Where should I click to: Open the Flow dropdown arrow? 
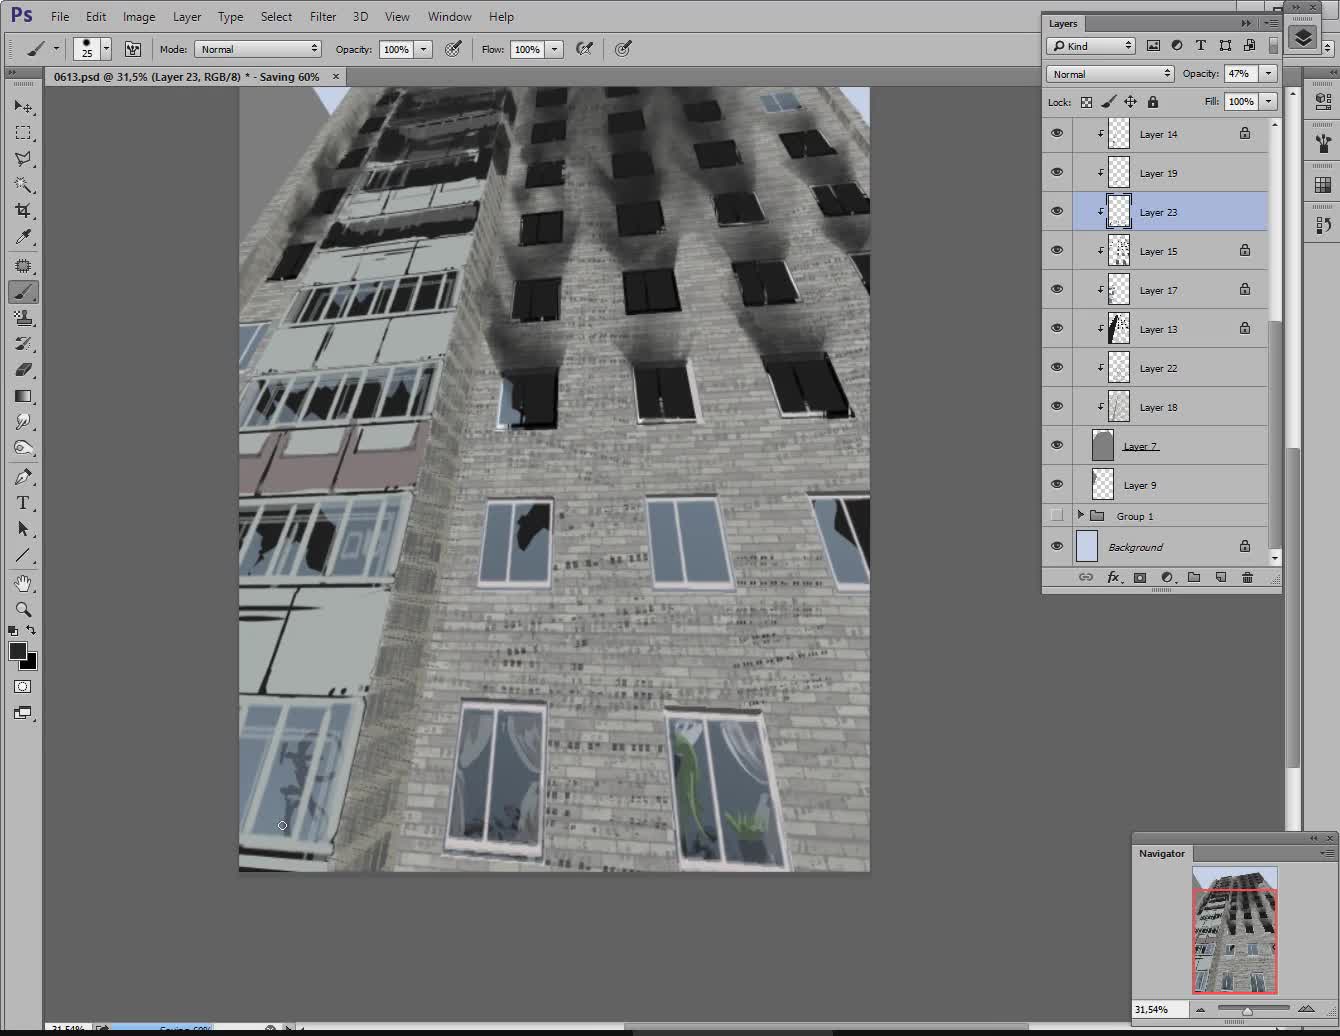(x=555, y=49)
